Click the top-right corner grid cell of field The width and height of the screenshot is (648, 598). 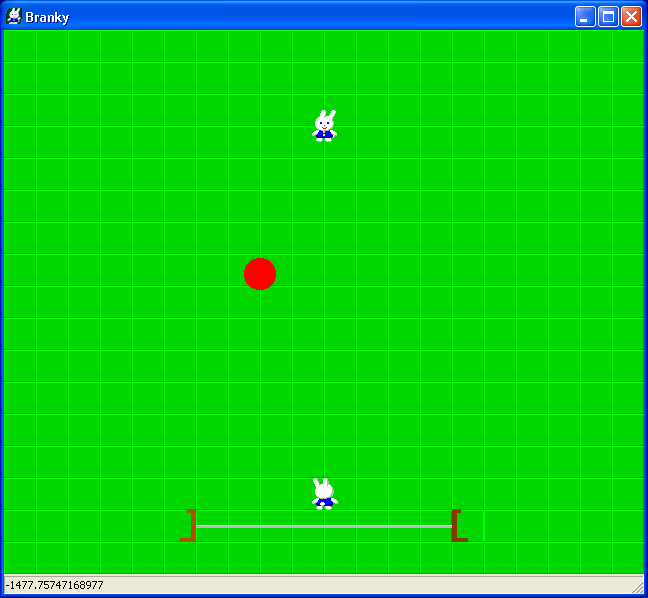(628, 46)
